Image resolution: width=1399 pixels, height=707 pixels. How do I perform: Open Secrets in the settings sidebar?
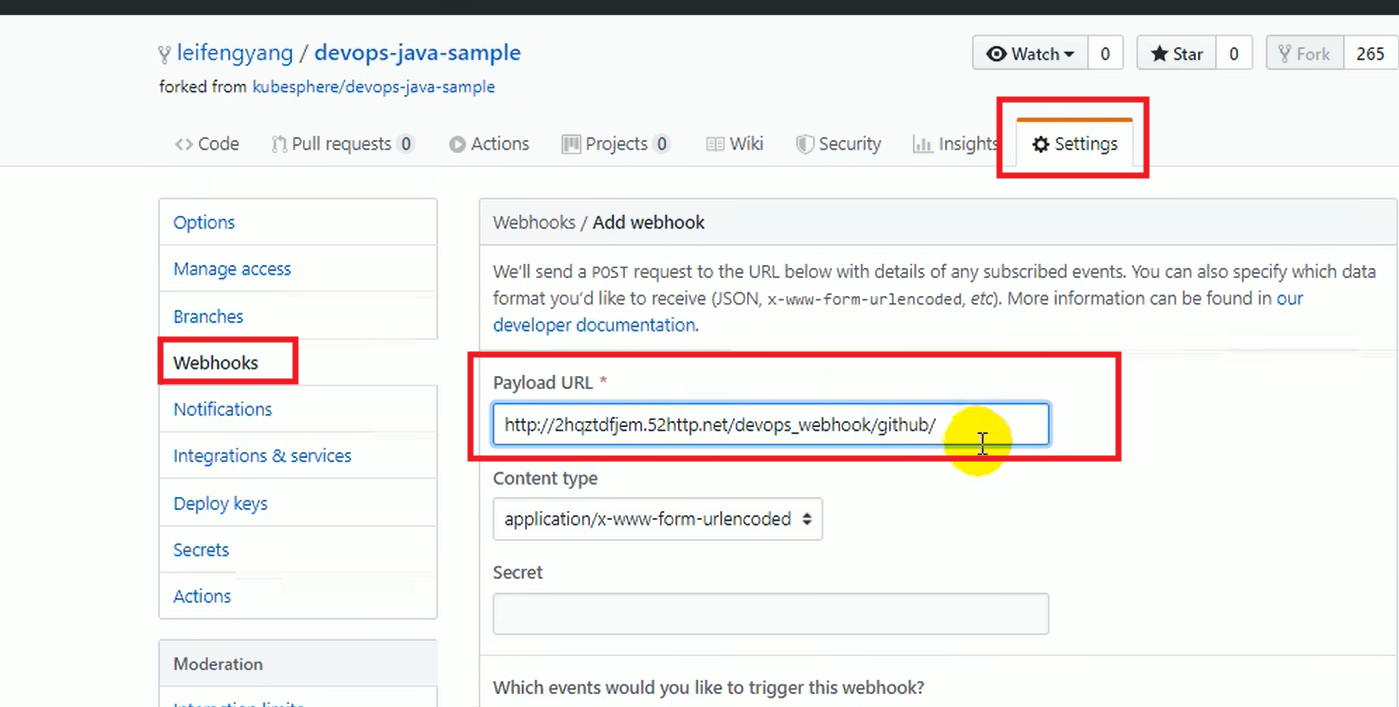point(298,550)
